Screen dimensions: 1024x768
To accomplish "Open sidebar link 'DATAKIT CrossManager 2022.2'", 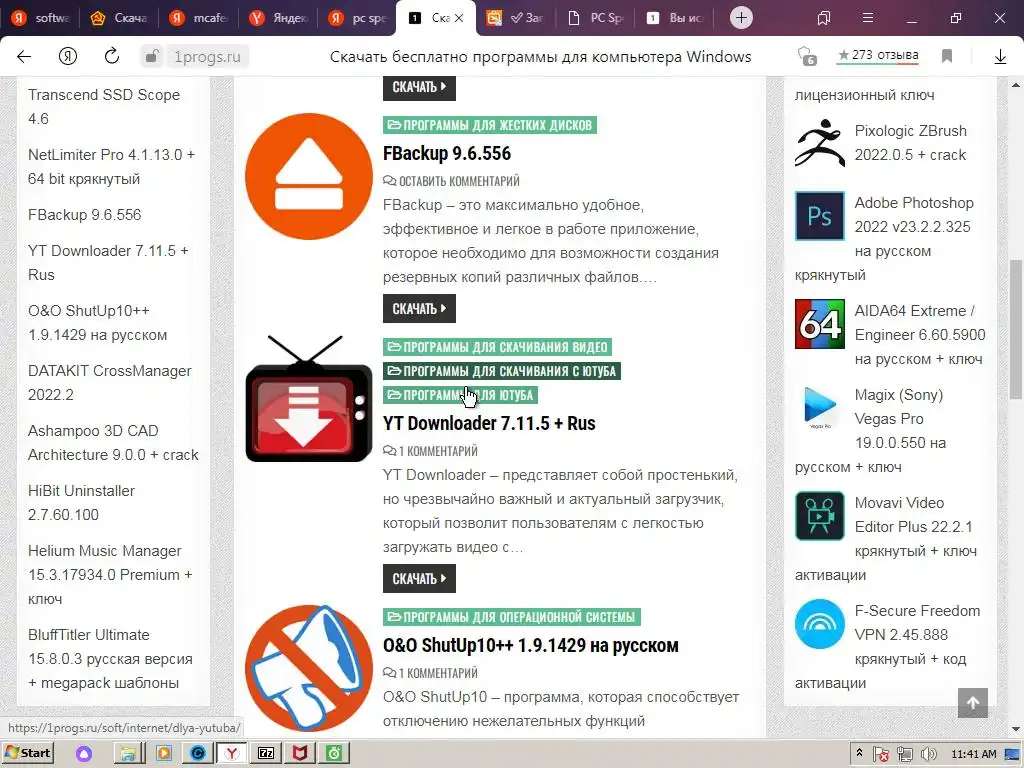I will 110,383.
